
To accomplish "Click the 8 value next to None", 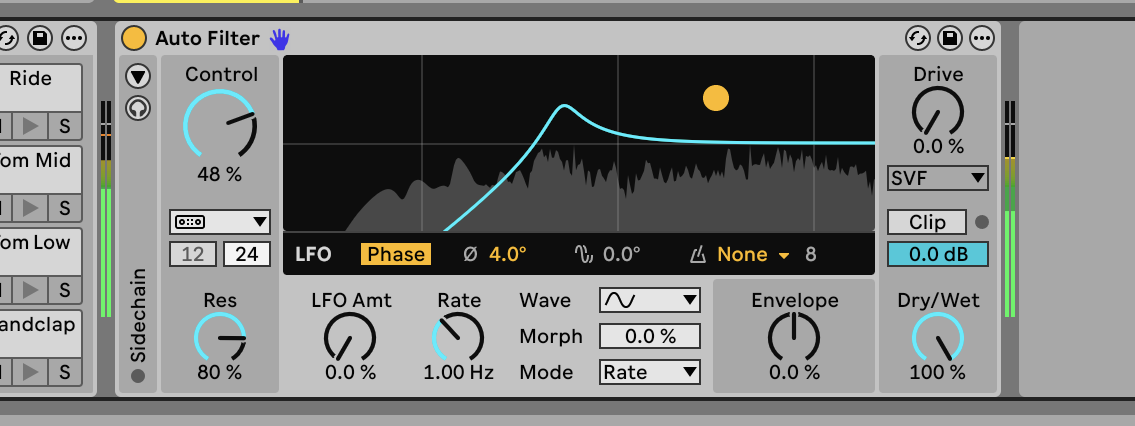I will coord(811,255).
